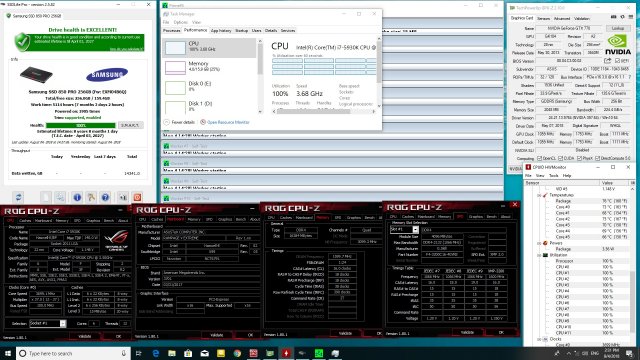Click the bus interface question mark in GPU-Z
Image resolution: width=640 pixels, height=360 pixels.
click(x=630, y=77)
